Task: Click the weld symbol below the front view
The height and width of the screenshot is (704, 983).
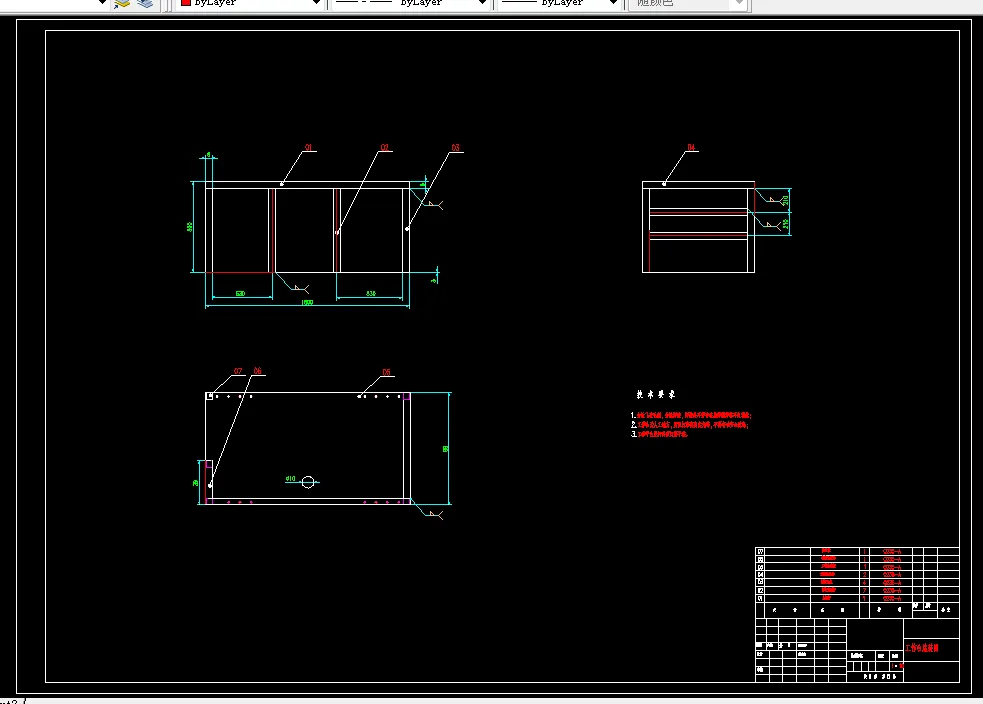Action: (x=300, y=288)
